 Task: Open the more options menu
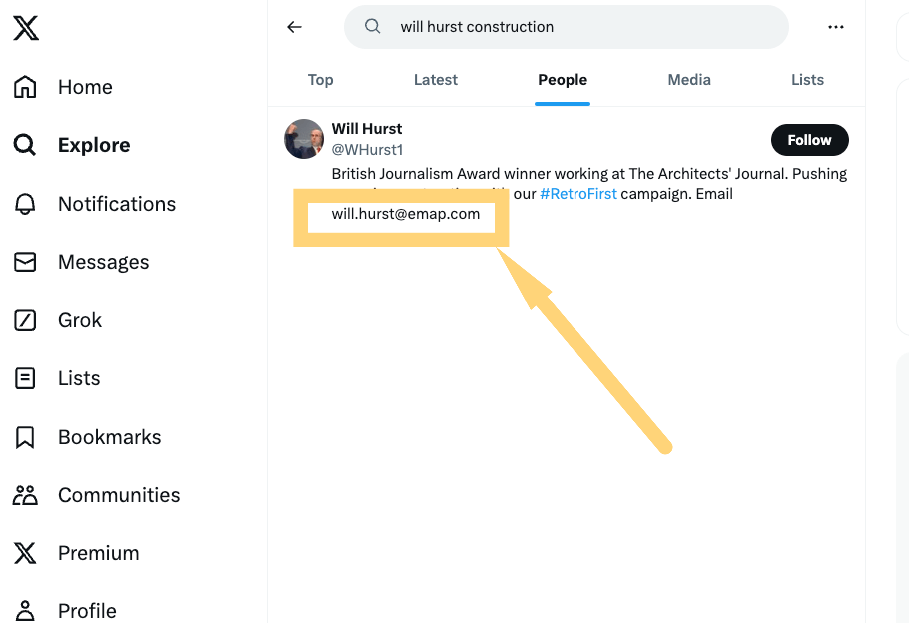pos(836,27)
